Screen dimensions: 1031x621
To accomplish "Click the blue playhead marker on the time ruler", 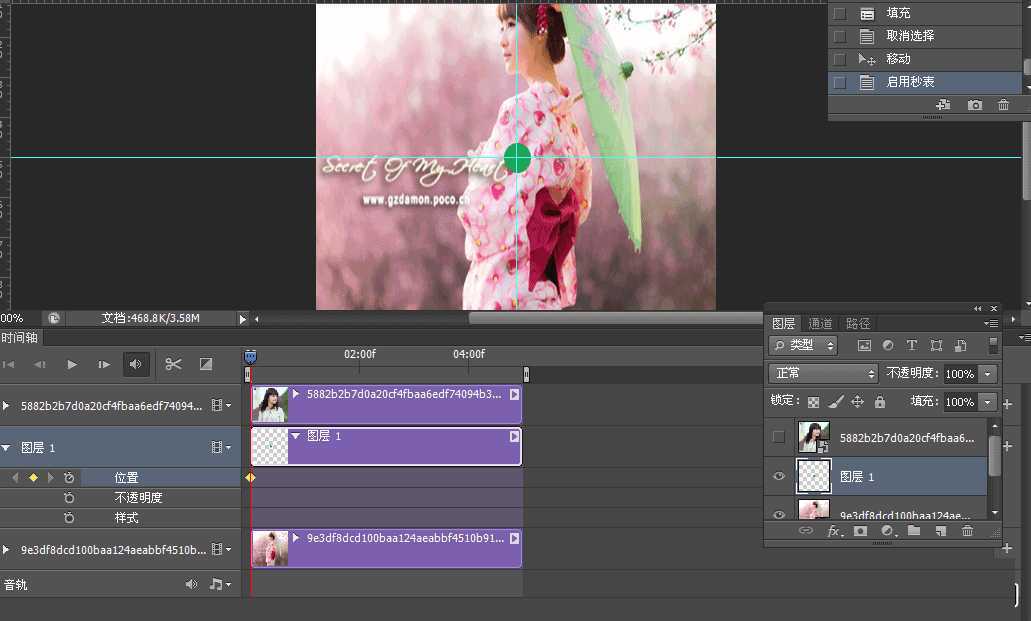I will coord(251,357).
